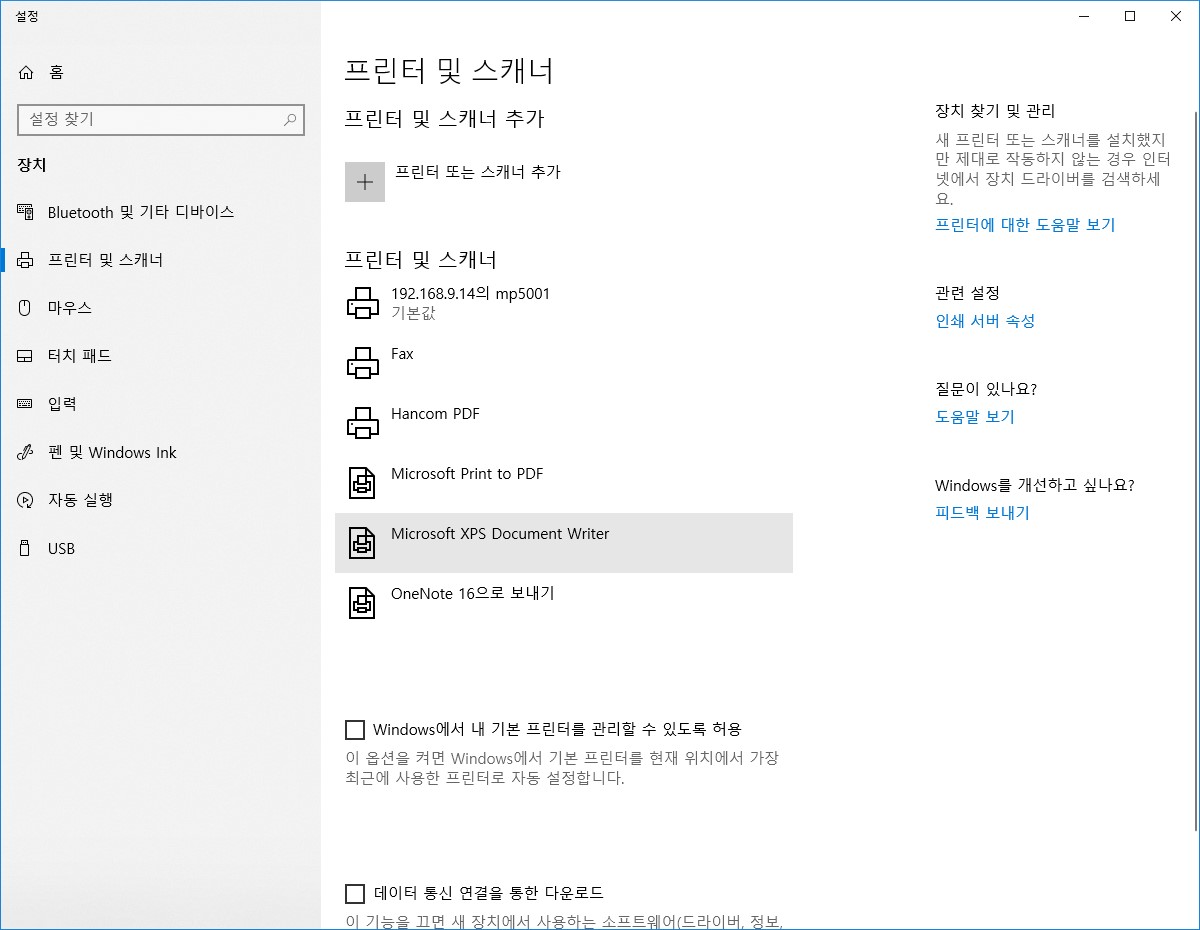Viewport: 1200px width, 930px height.
Task: Click the pen icon for Windows Ink
Action: [26, 452]
